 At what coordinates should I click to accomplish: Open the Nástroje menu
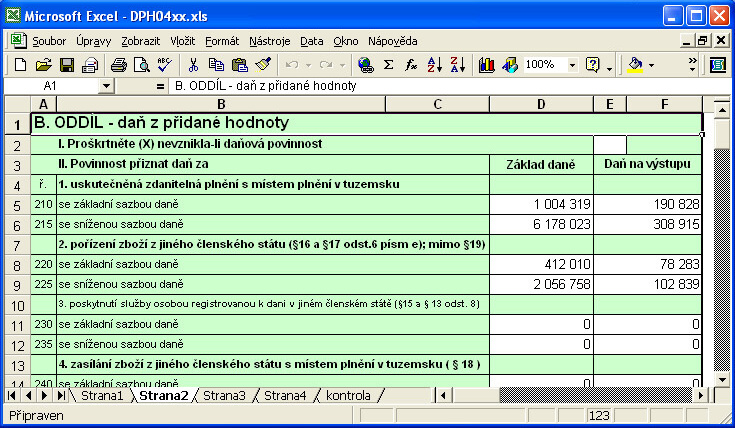pos(269,41)
